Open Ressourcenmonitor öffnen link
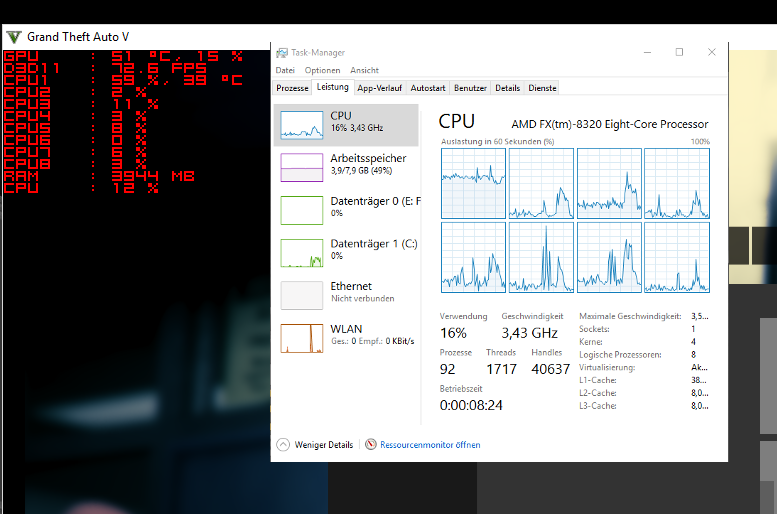This screenshot has height=514, width=777. point(430,445)
